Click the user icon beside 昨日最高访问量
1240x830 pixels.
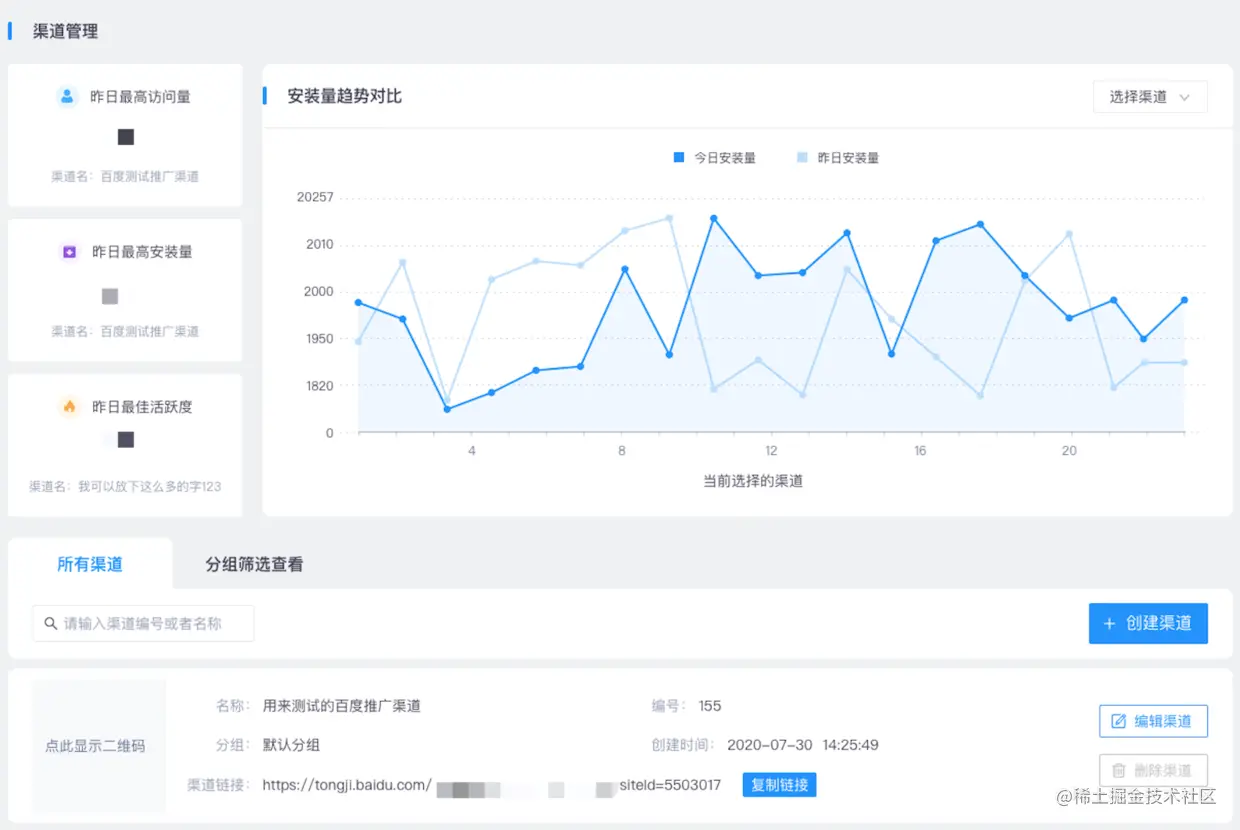[x=67, y=97]
